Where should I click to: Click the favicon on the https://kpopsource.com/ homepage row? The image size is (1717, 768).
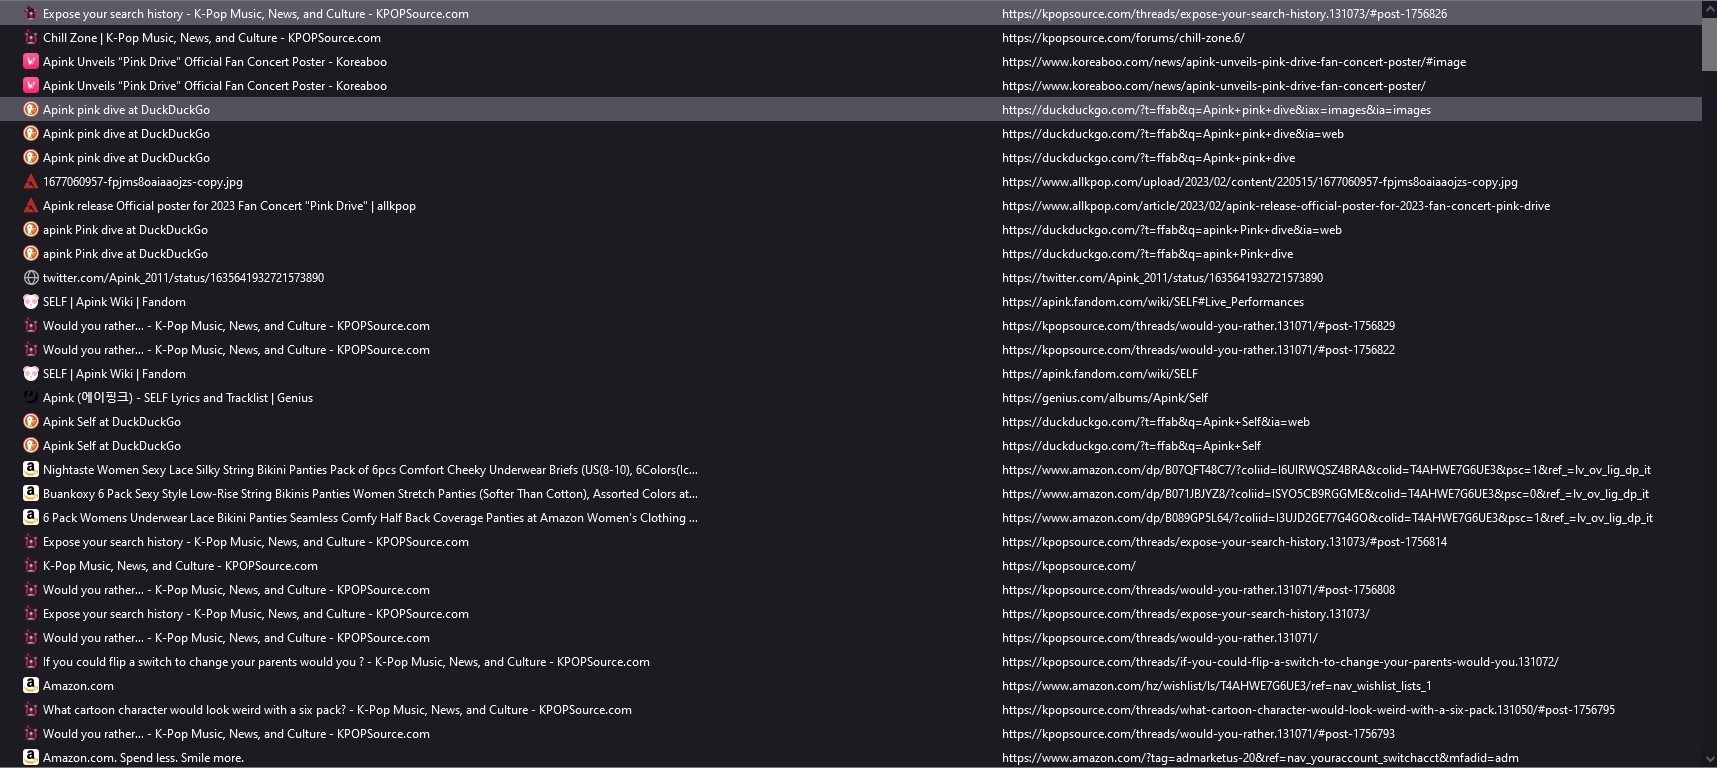click(31, 566)
